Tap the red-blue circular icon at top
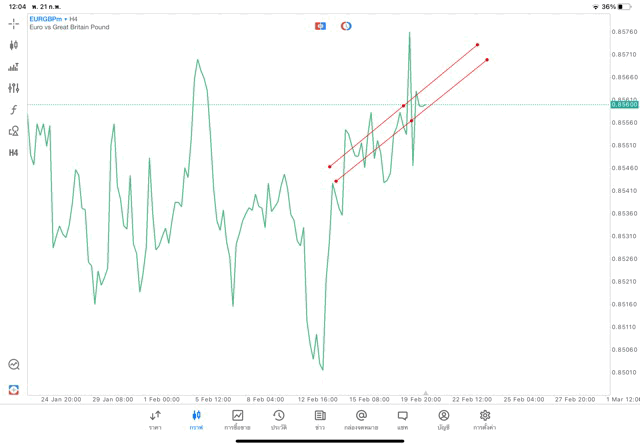Screen dimensions: 640x447 click(x=346, y=26)
